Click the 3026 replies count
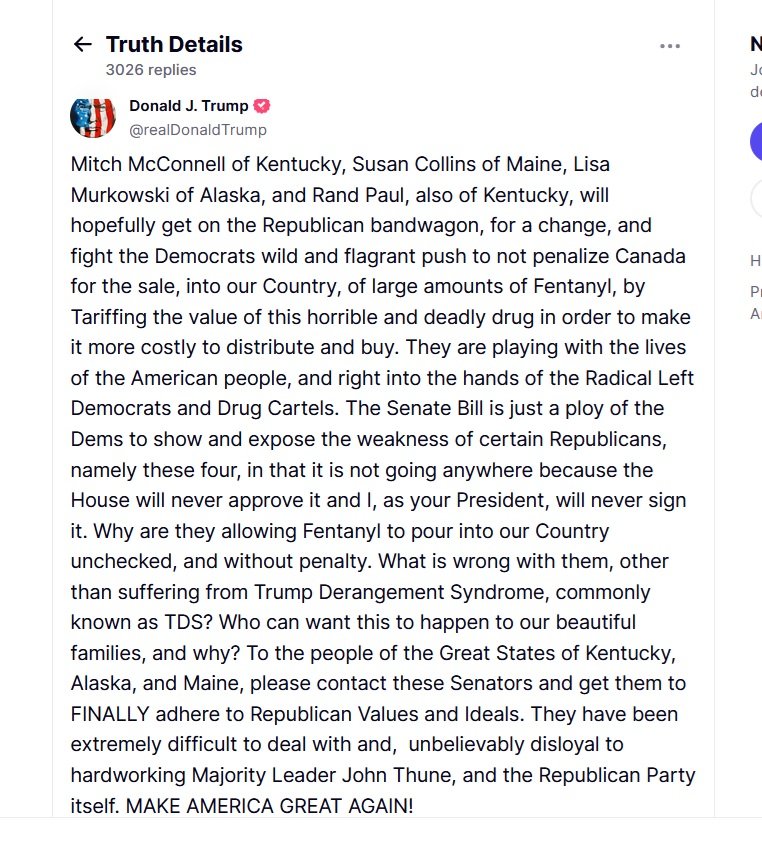 151,70
